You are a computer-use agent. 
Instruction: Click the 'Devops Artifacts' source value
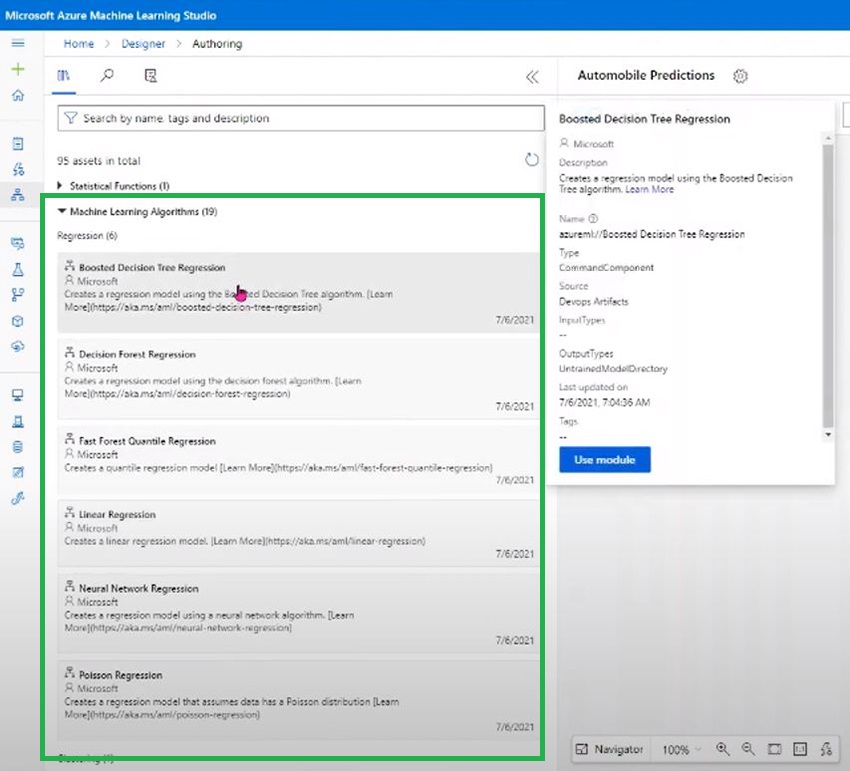594,301
